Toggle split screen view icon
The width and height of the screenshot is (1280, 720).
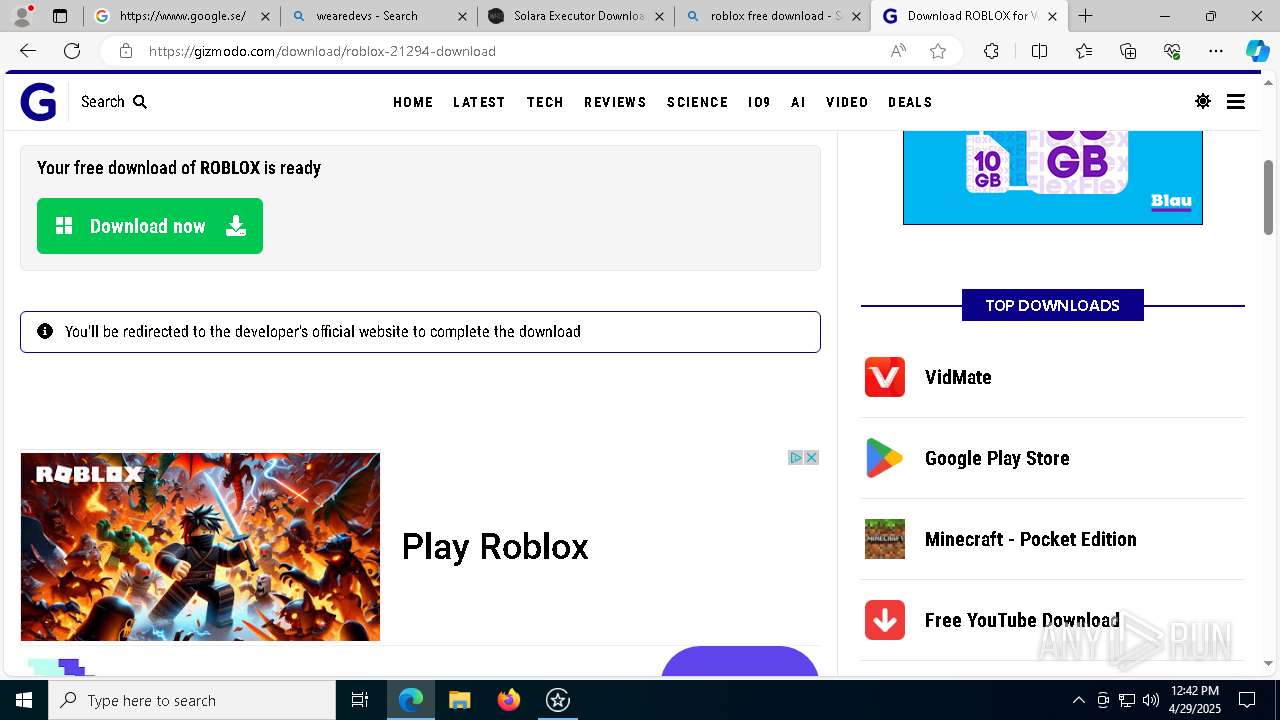1039,51
